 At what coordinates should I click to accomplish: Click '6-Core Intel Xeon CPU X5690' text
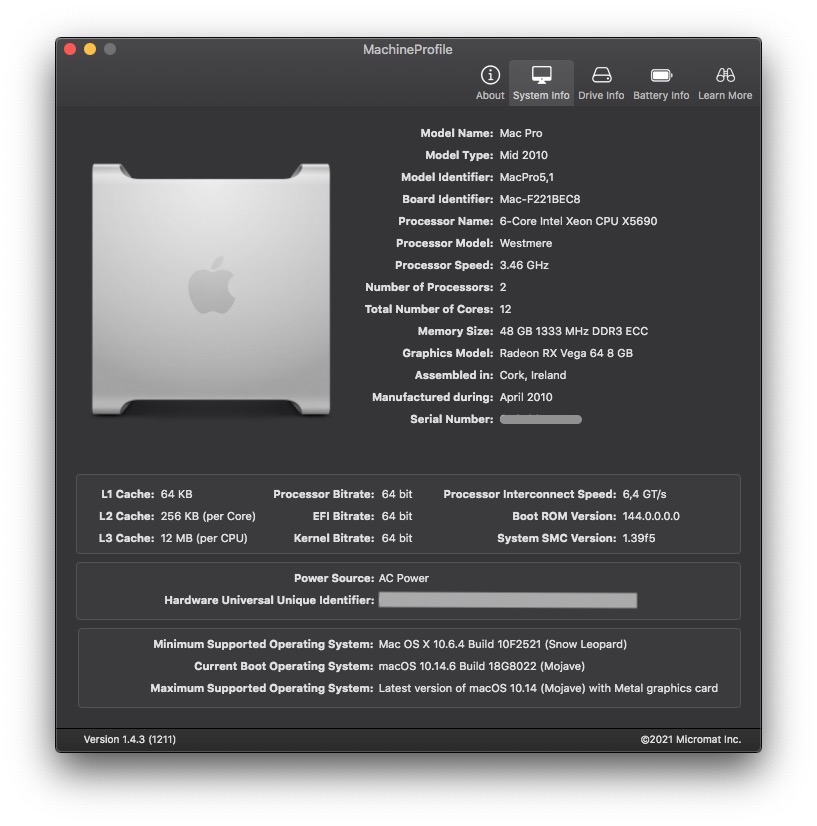578,221
